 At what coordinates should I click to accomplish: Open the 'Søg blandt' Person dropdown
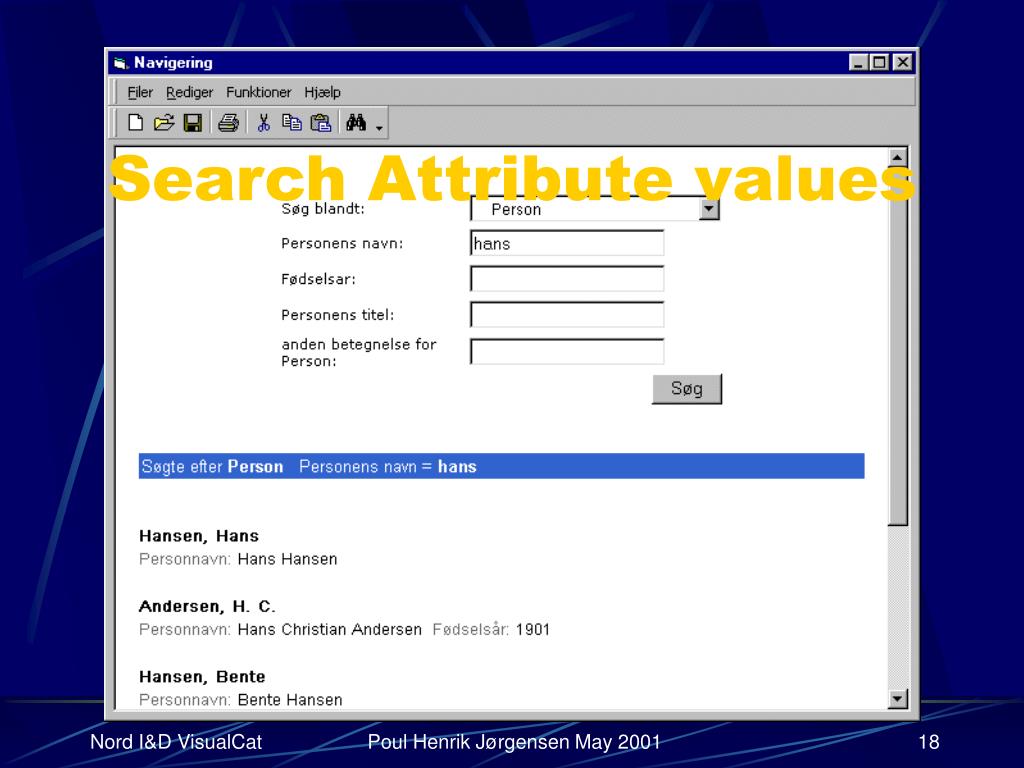point(709,209)
